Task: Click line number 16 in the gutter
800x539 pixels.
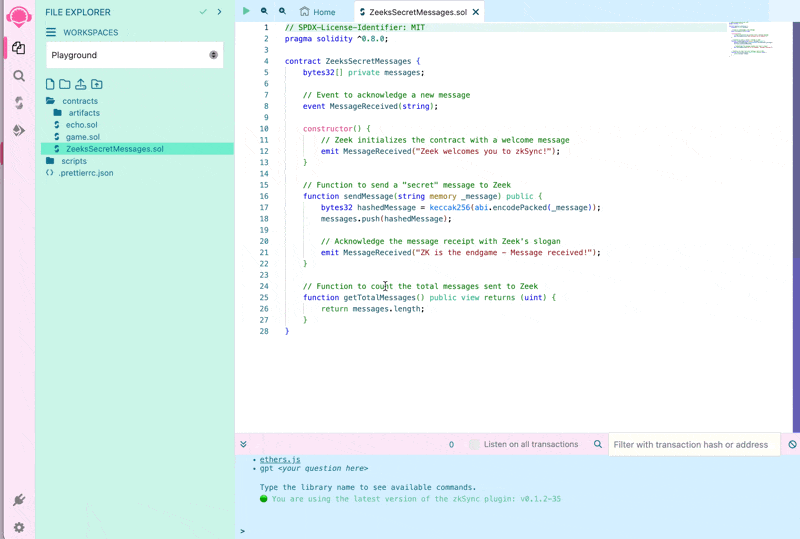Action: tap(264, 197)
